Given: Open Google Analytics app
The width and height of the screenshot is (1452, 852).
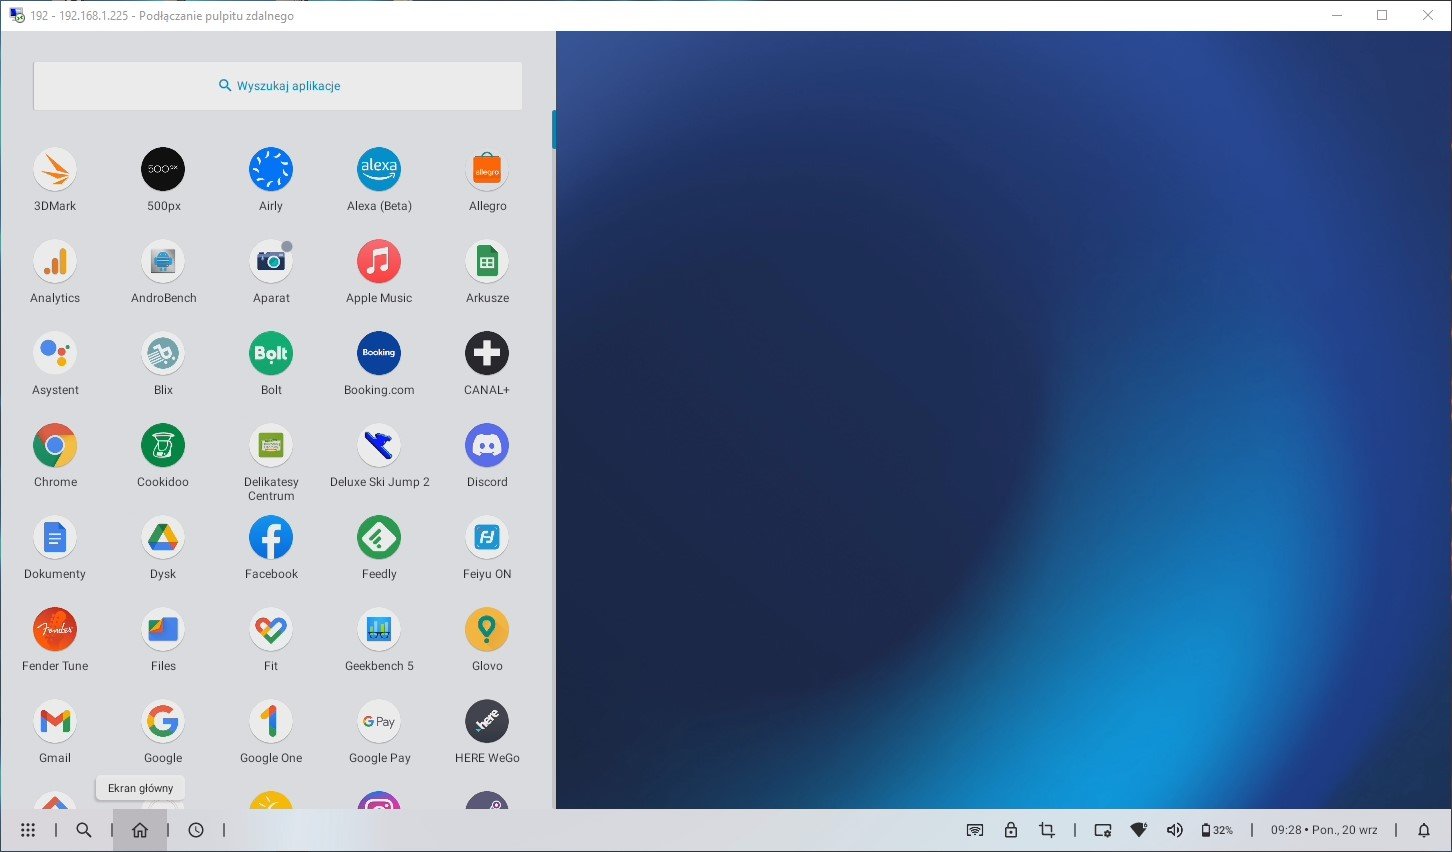Looking at the screenshot, I should [x=55, y=261].
